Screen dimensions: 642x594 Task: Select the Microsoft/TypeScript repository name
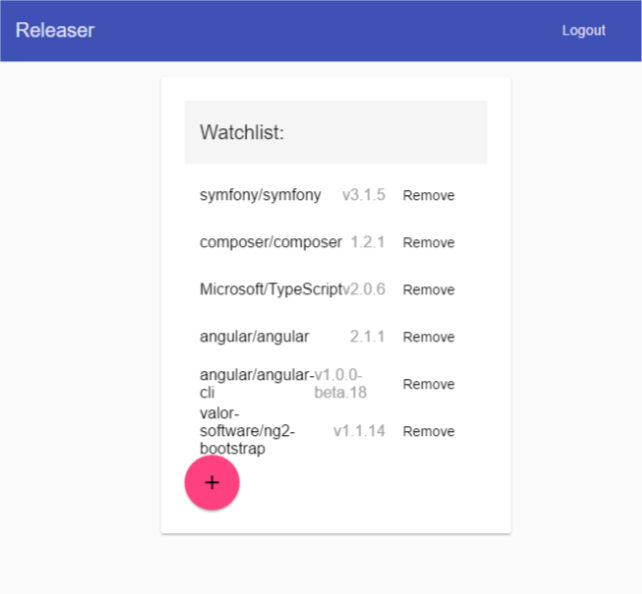click(271, 289)
